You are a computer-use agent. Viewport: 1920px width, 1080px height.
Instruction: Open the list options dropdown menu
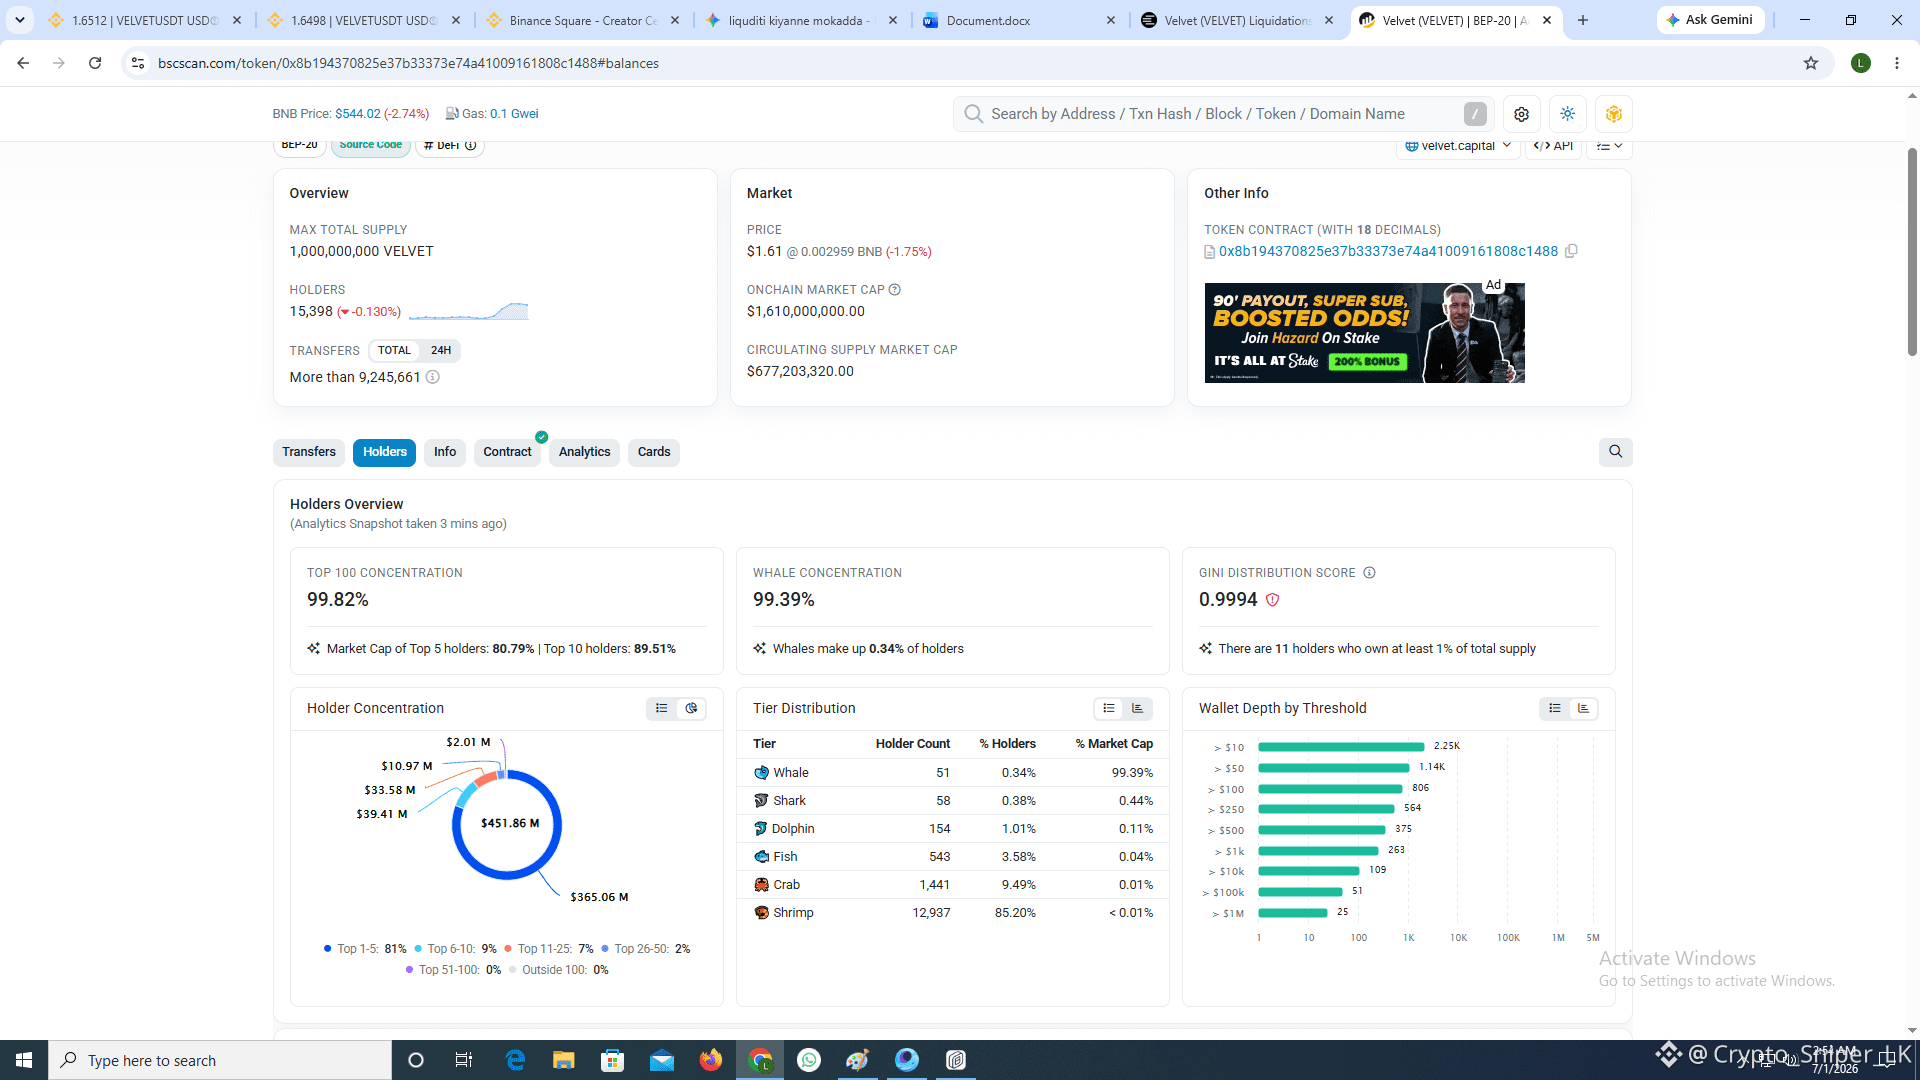pyautogui.click(x=1609, y=146)
